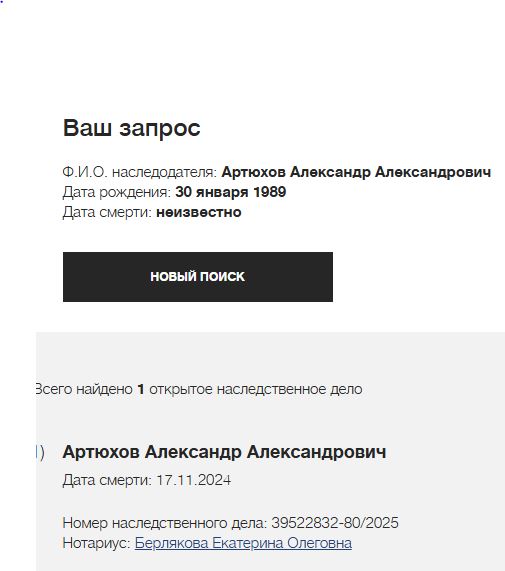
Task: Click the Дата рождения label
Action: pyautogui.click(x=117, y=192)
